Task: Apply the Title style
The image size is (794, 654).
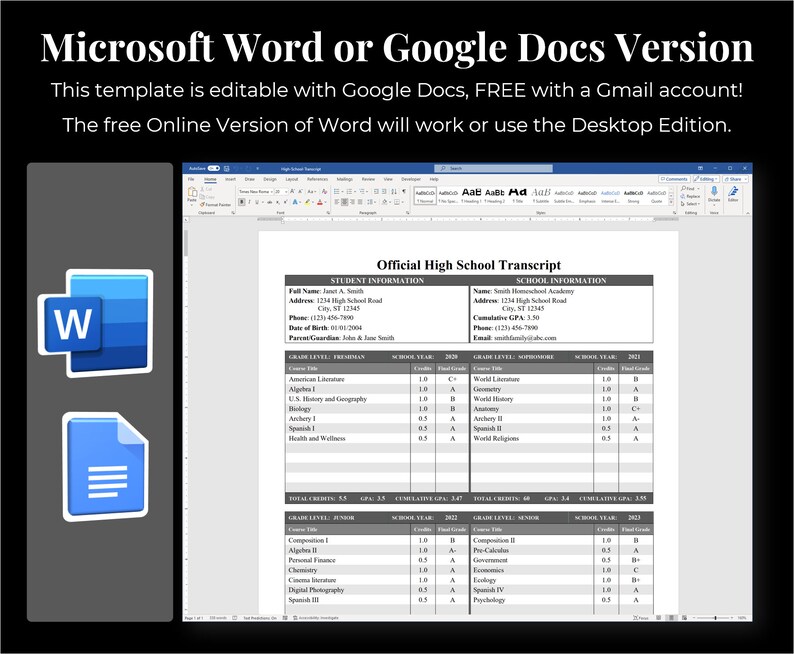Action: tap(518, 195)
